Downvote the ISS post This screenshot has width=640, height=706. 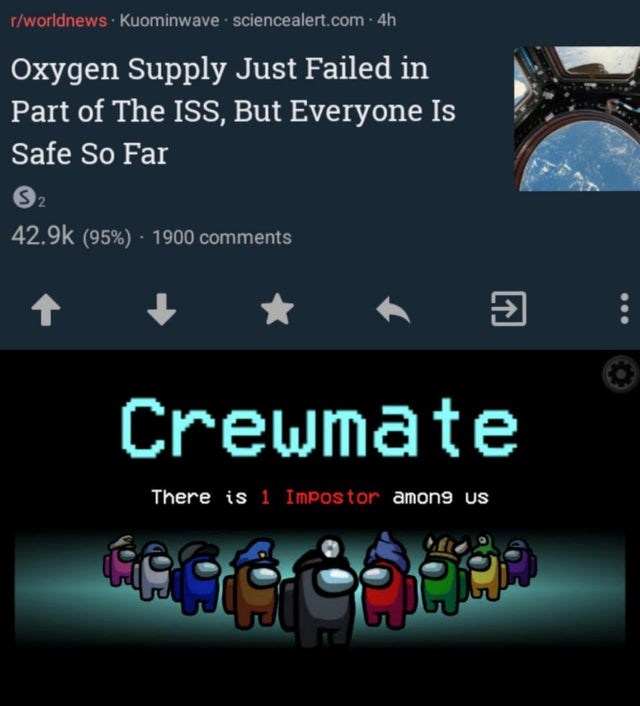pos(161,309)
